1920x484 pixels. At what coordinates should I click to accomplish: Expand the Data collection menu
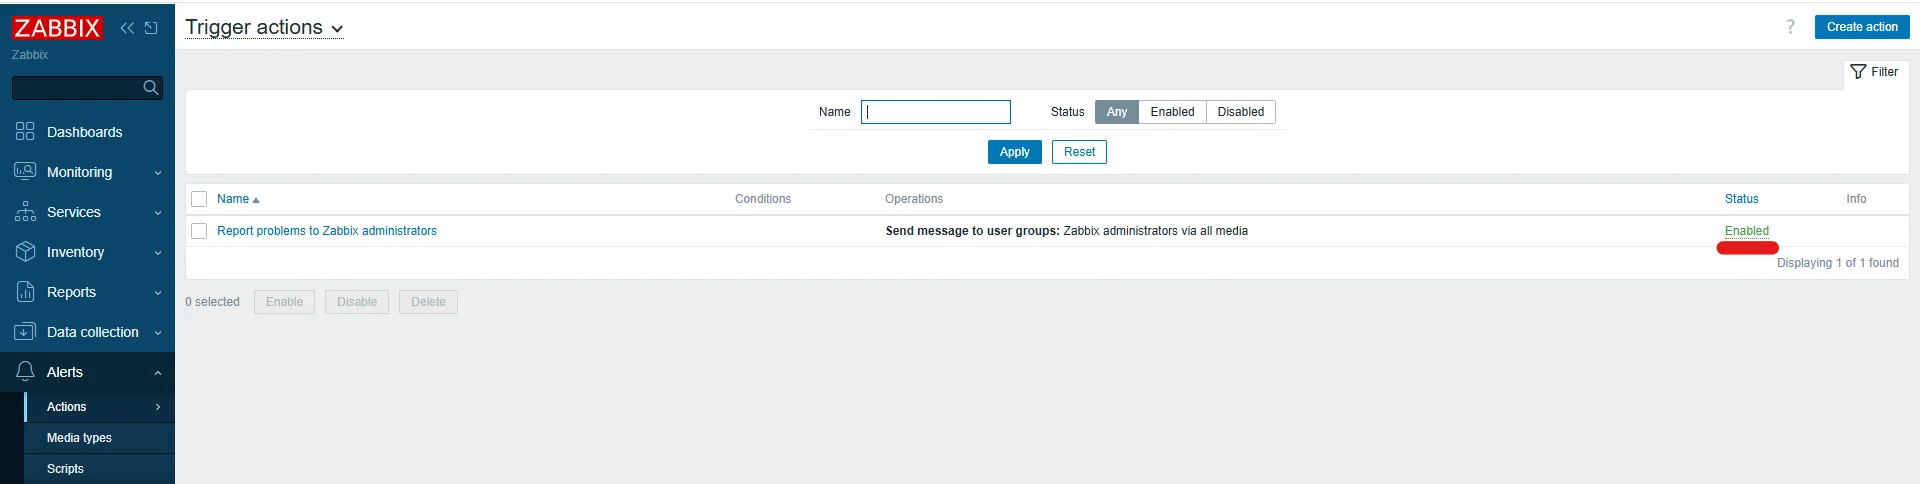pyautogui.click(x=87, y=332)
